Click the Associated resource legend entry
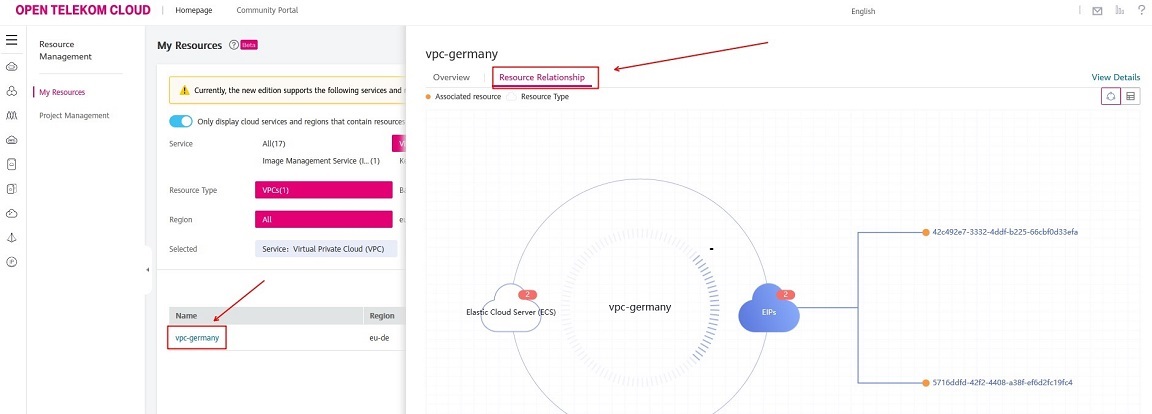1152x414 pixels. pyautogui.click(x=464, y=97)
